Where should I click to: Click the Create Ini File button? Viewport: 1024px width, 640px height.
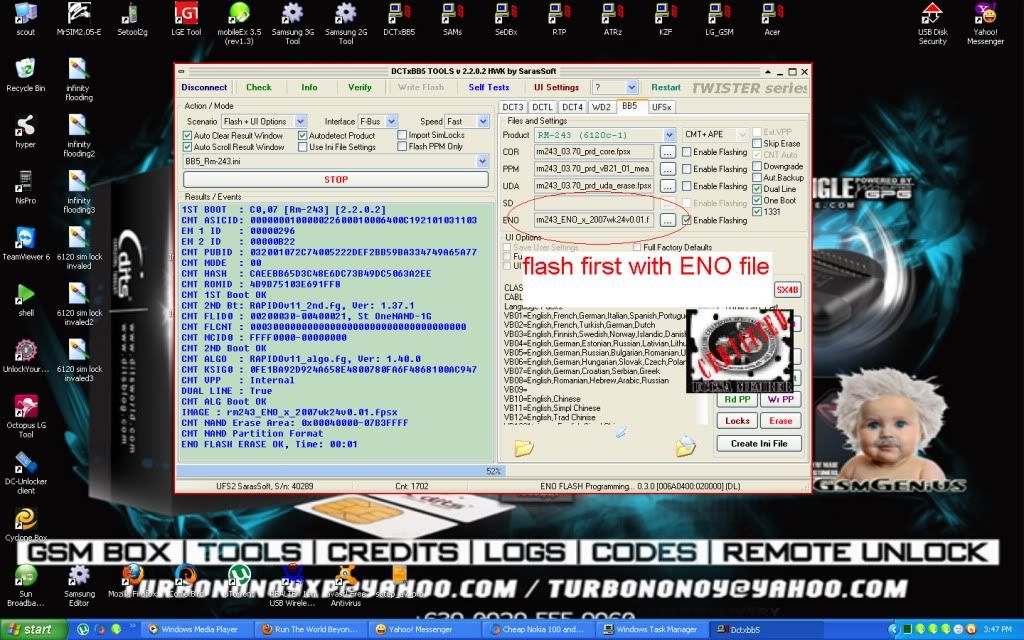(759, 443)
